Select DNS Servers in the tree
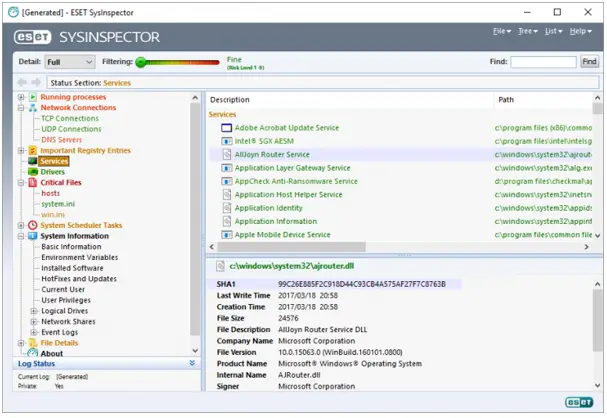Screen dimensions: 607x418 tap(62, 140)
